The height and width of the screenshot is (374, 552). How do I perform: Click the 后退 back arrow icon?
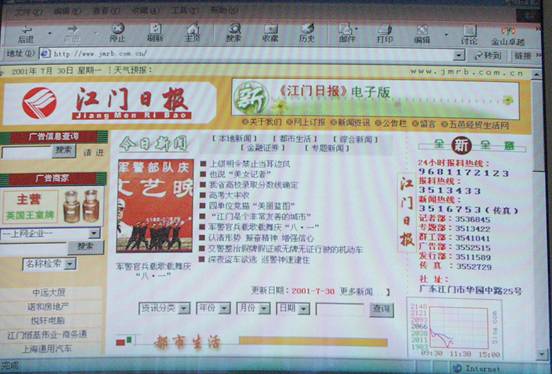26,29
